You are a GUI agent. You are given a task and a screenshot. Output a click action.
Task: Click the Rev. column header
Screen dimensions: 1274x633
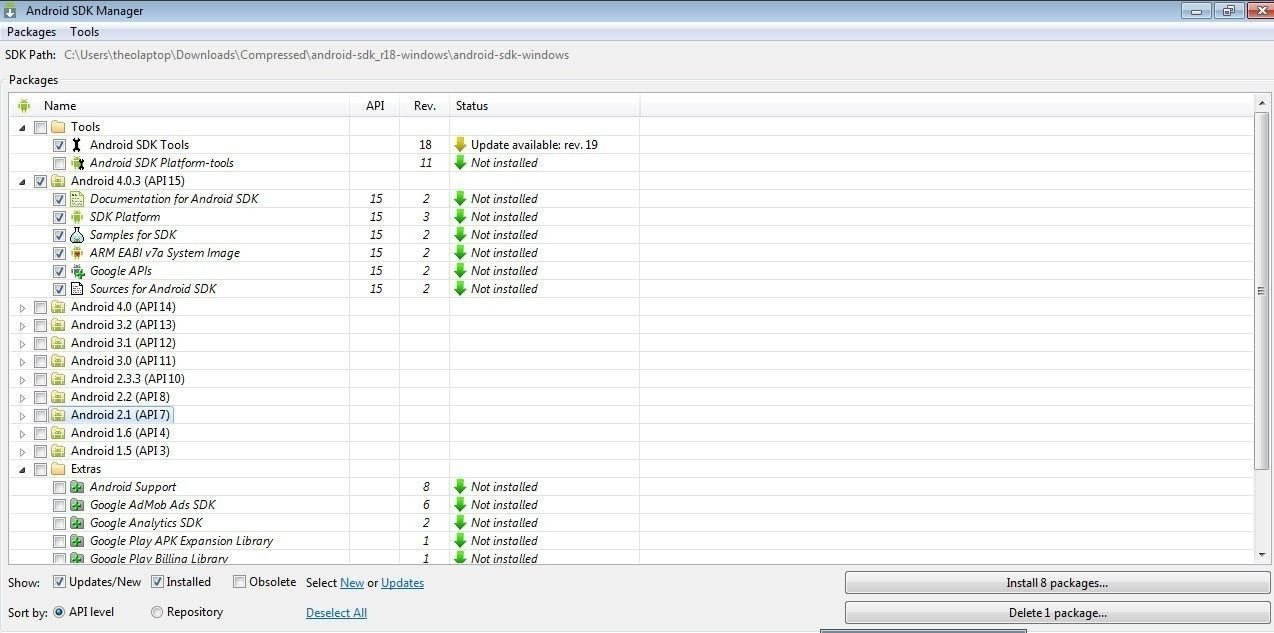(x=425, y=105)
